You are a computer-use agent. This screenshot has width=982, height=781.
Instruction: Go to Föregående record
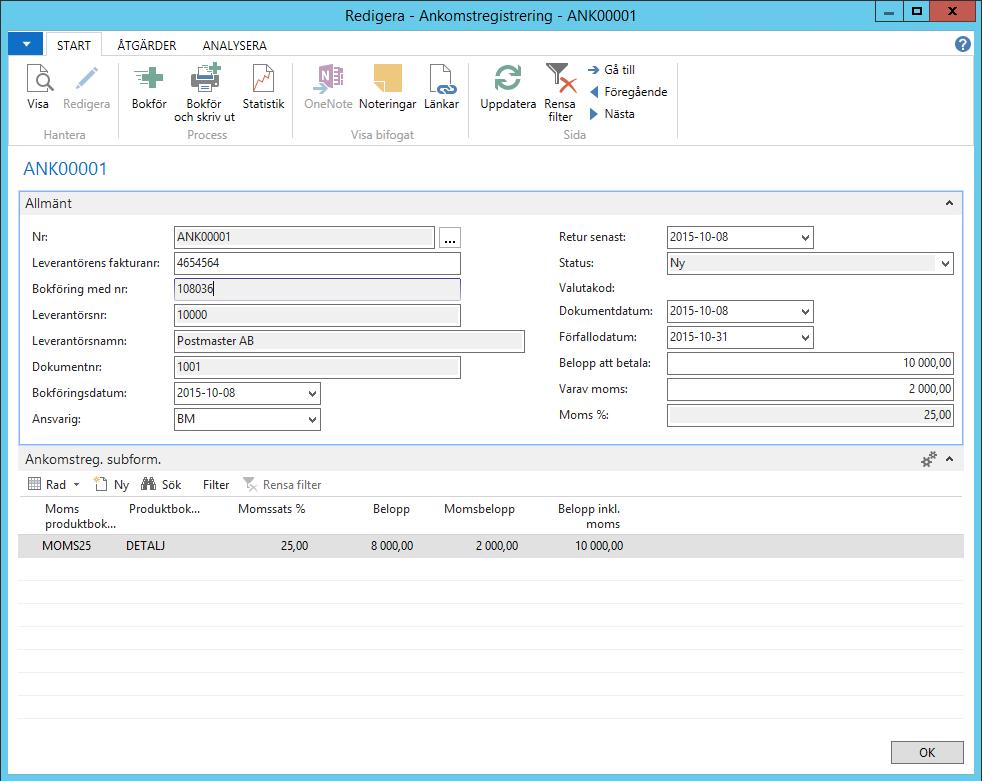tap(629, 92)
